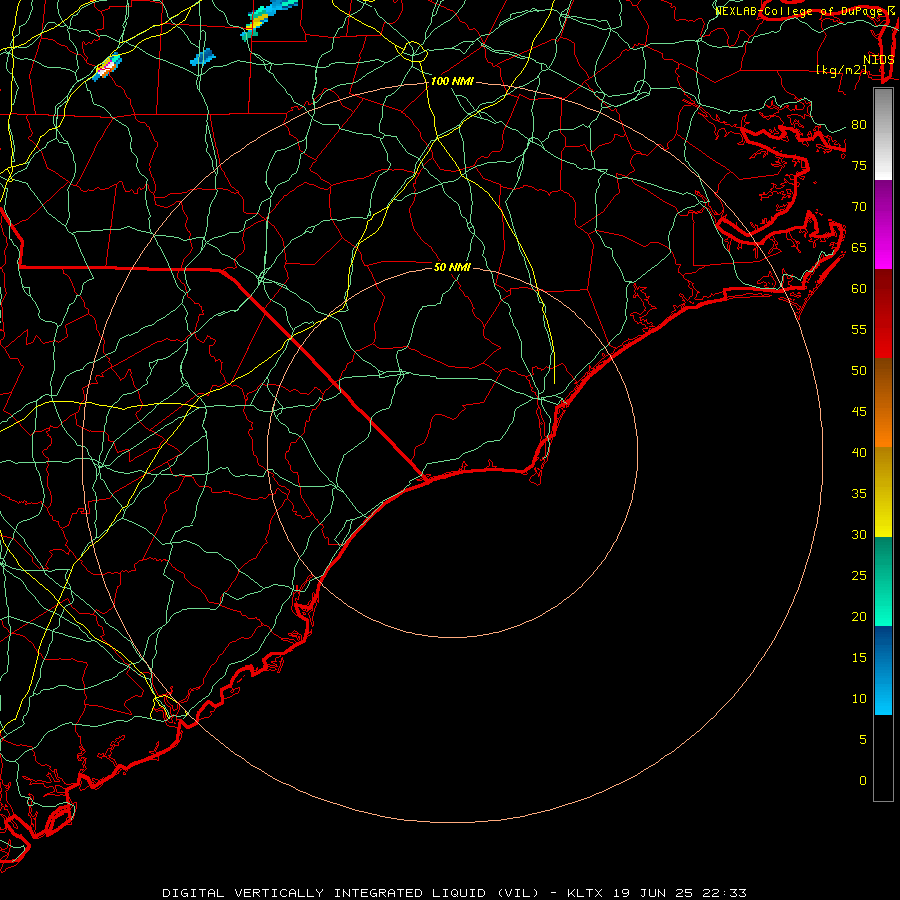Click the legend value 25

[x=859, y=575]
